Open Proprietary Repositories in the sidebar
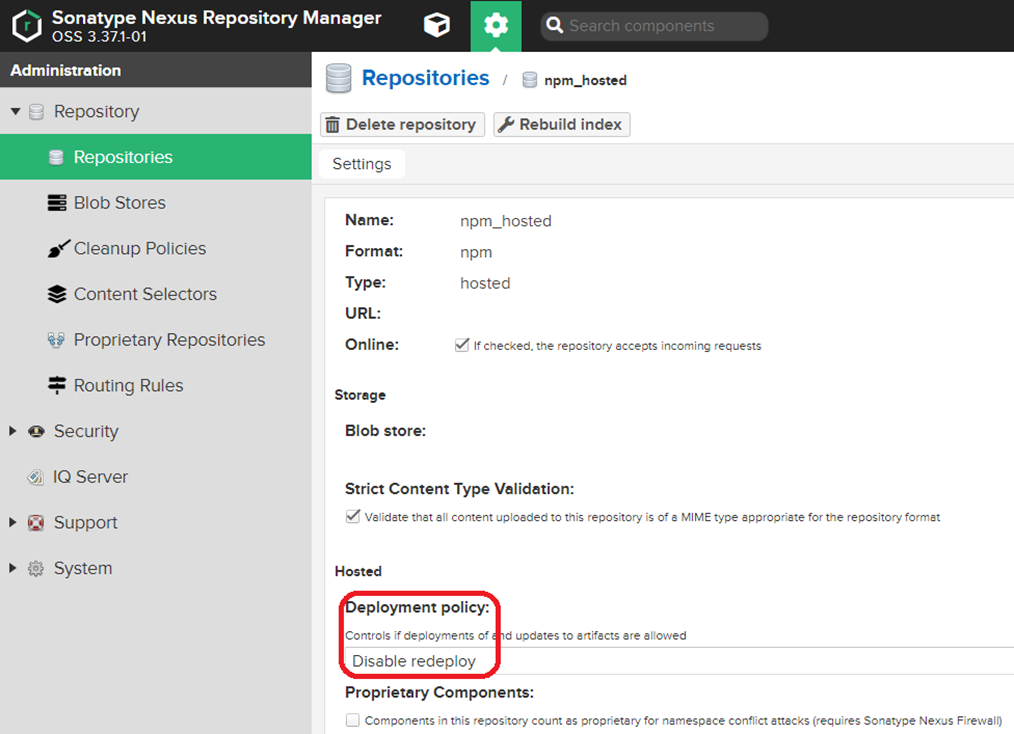 pos(169,340)
